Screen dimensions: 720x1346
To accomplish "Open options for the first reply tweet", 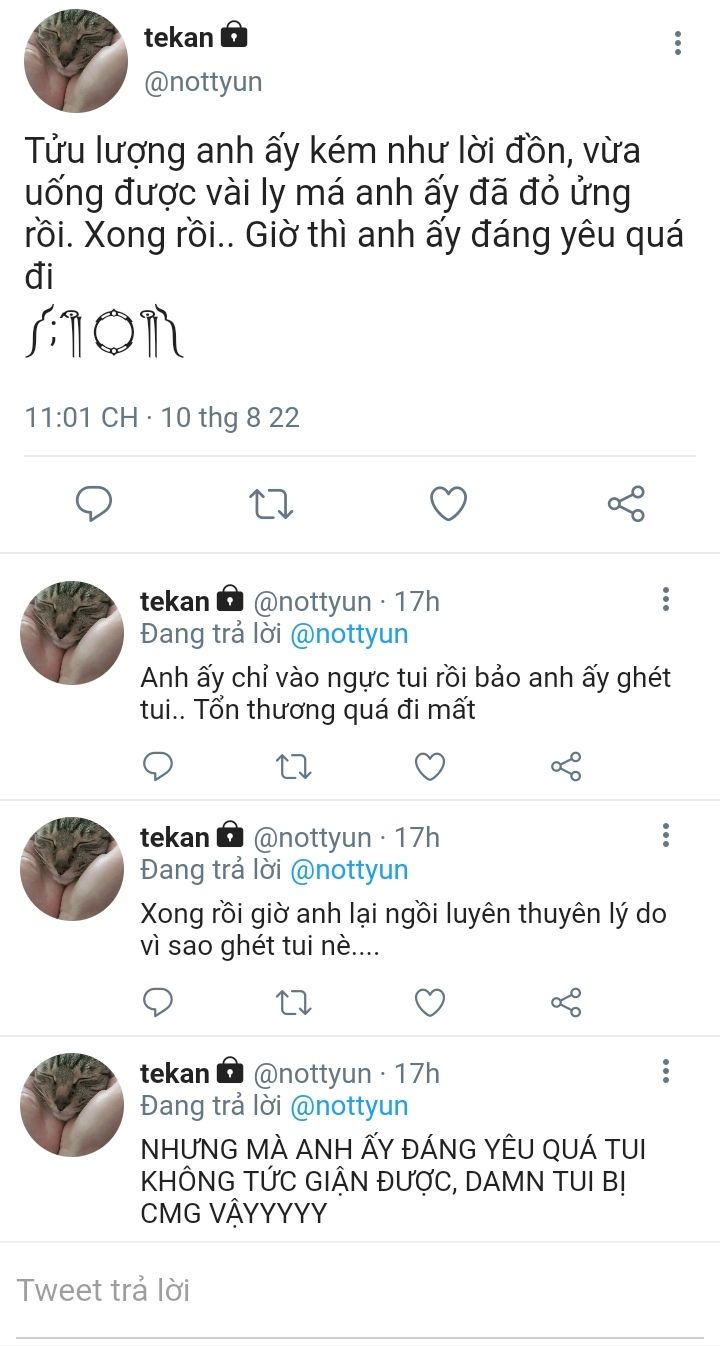I will pyautogui.click(x=666, y=600).
